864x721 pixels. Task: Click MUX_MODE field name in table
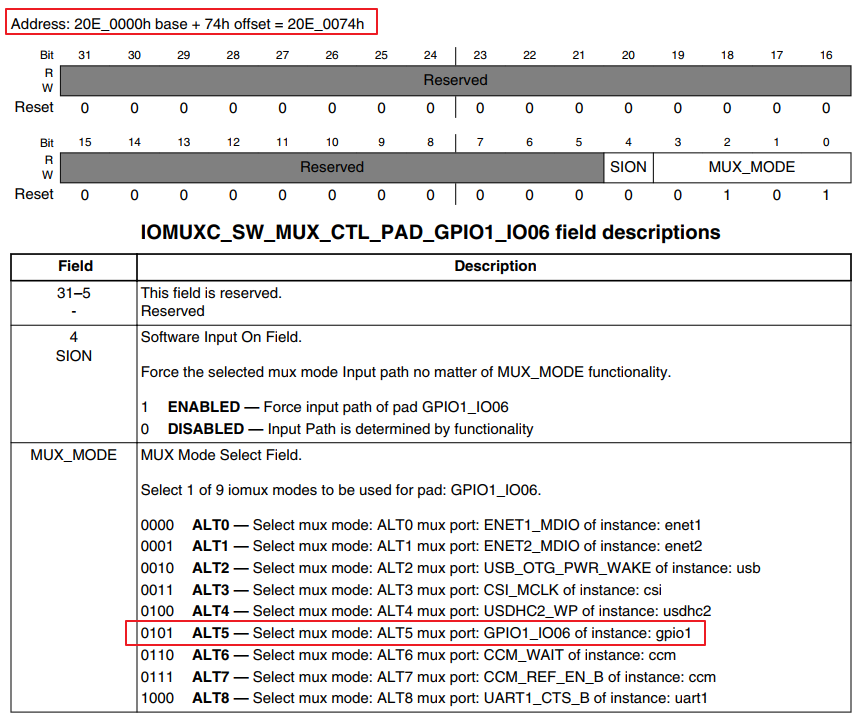74,455
